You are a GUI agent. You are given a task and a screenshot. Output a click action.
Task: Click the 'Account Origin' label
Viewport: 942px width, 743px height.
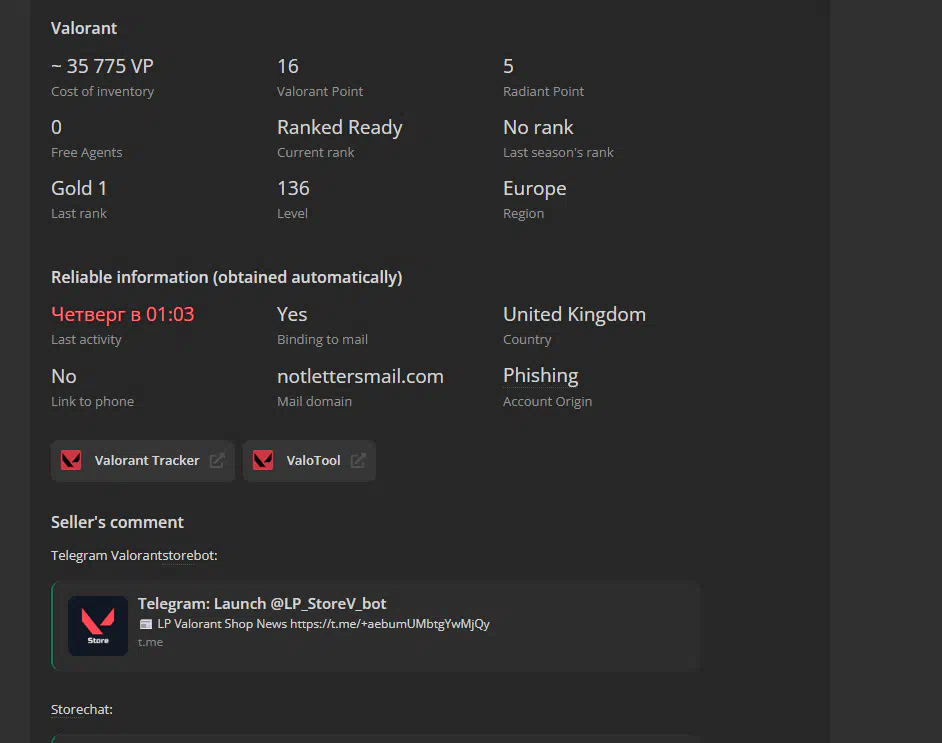[x=547, y=401]
